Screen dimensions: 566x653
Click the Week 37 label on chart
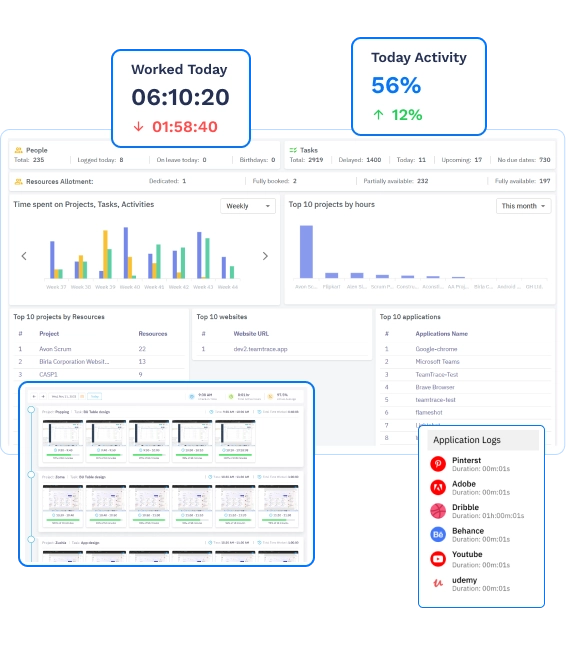point(56,287)
